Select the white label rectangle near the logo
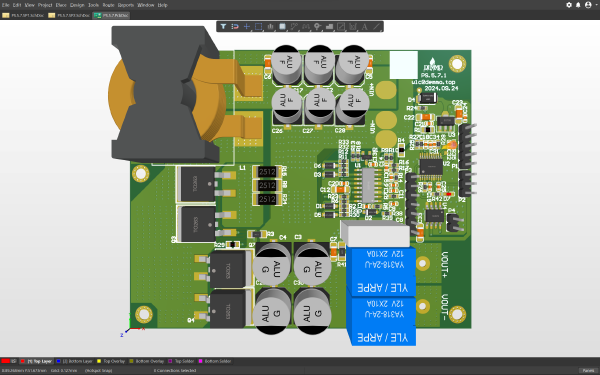 tap(404, 65)
